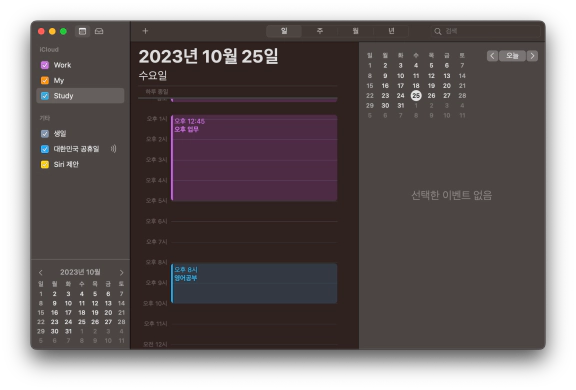Click the search magnifier icon
576x390 pixels.
click(x=438, y=31)
